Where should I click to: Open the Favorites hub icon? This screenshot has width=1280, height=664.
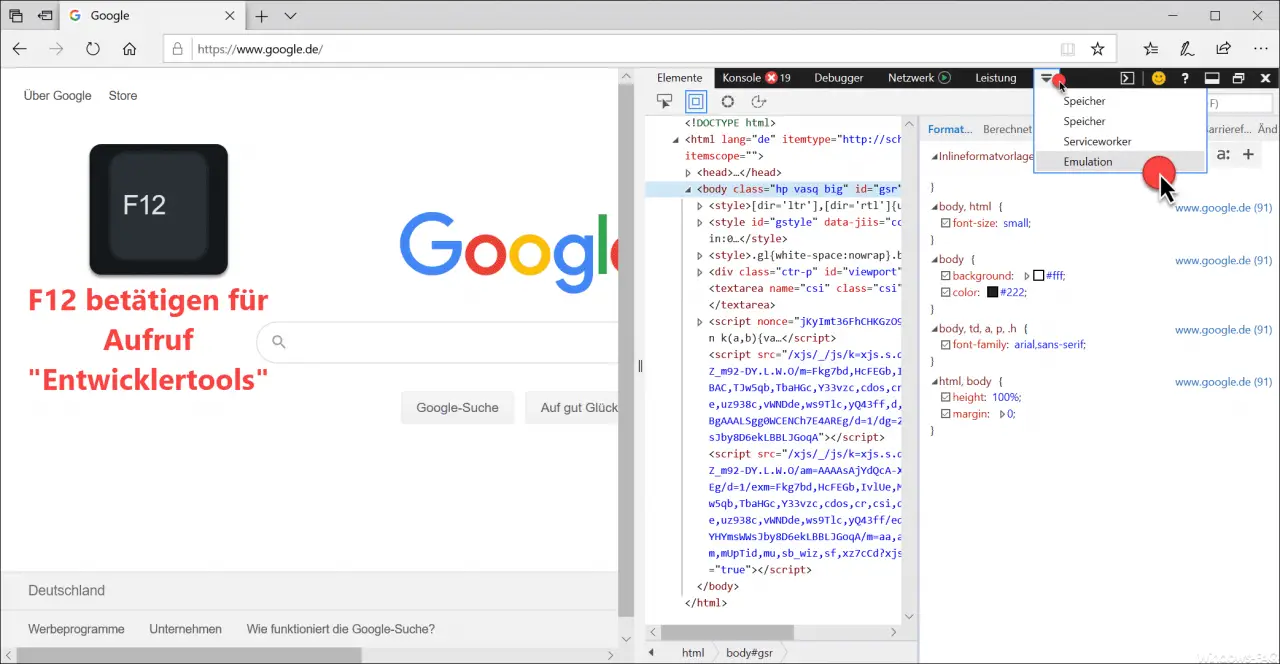pyautogui.click(x=1151, y=49)
